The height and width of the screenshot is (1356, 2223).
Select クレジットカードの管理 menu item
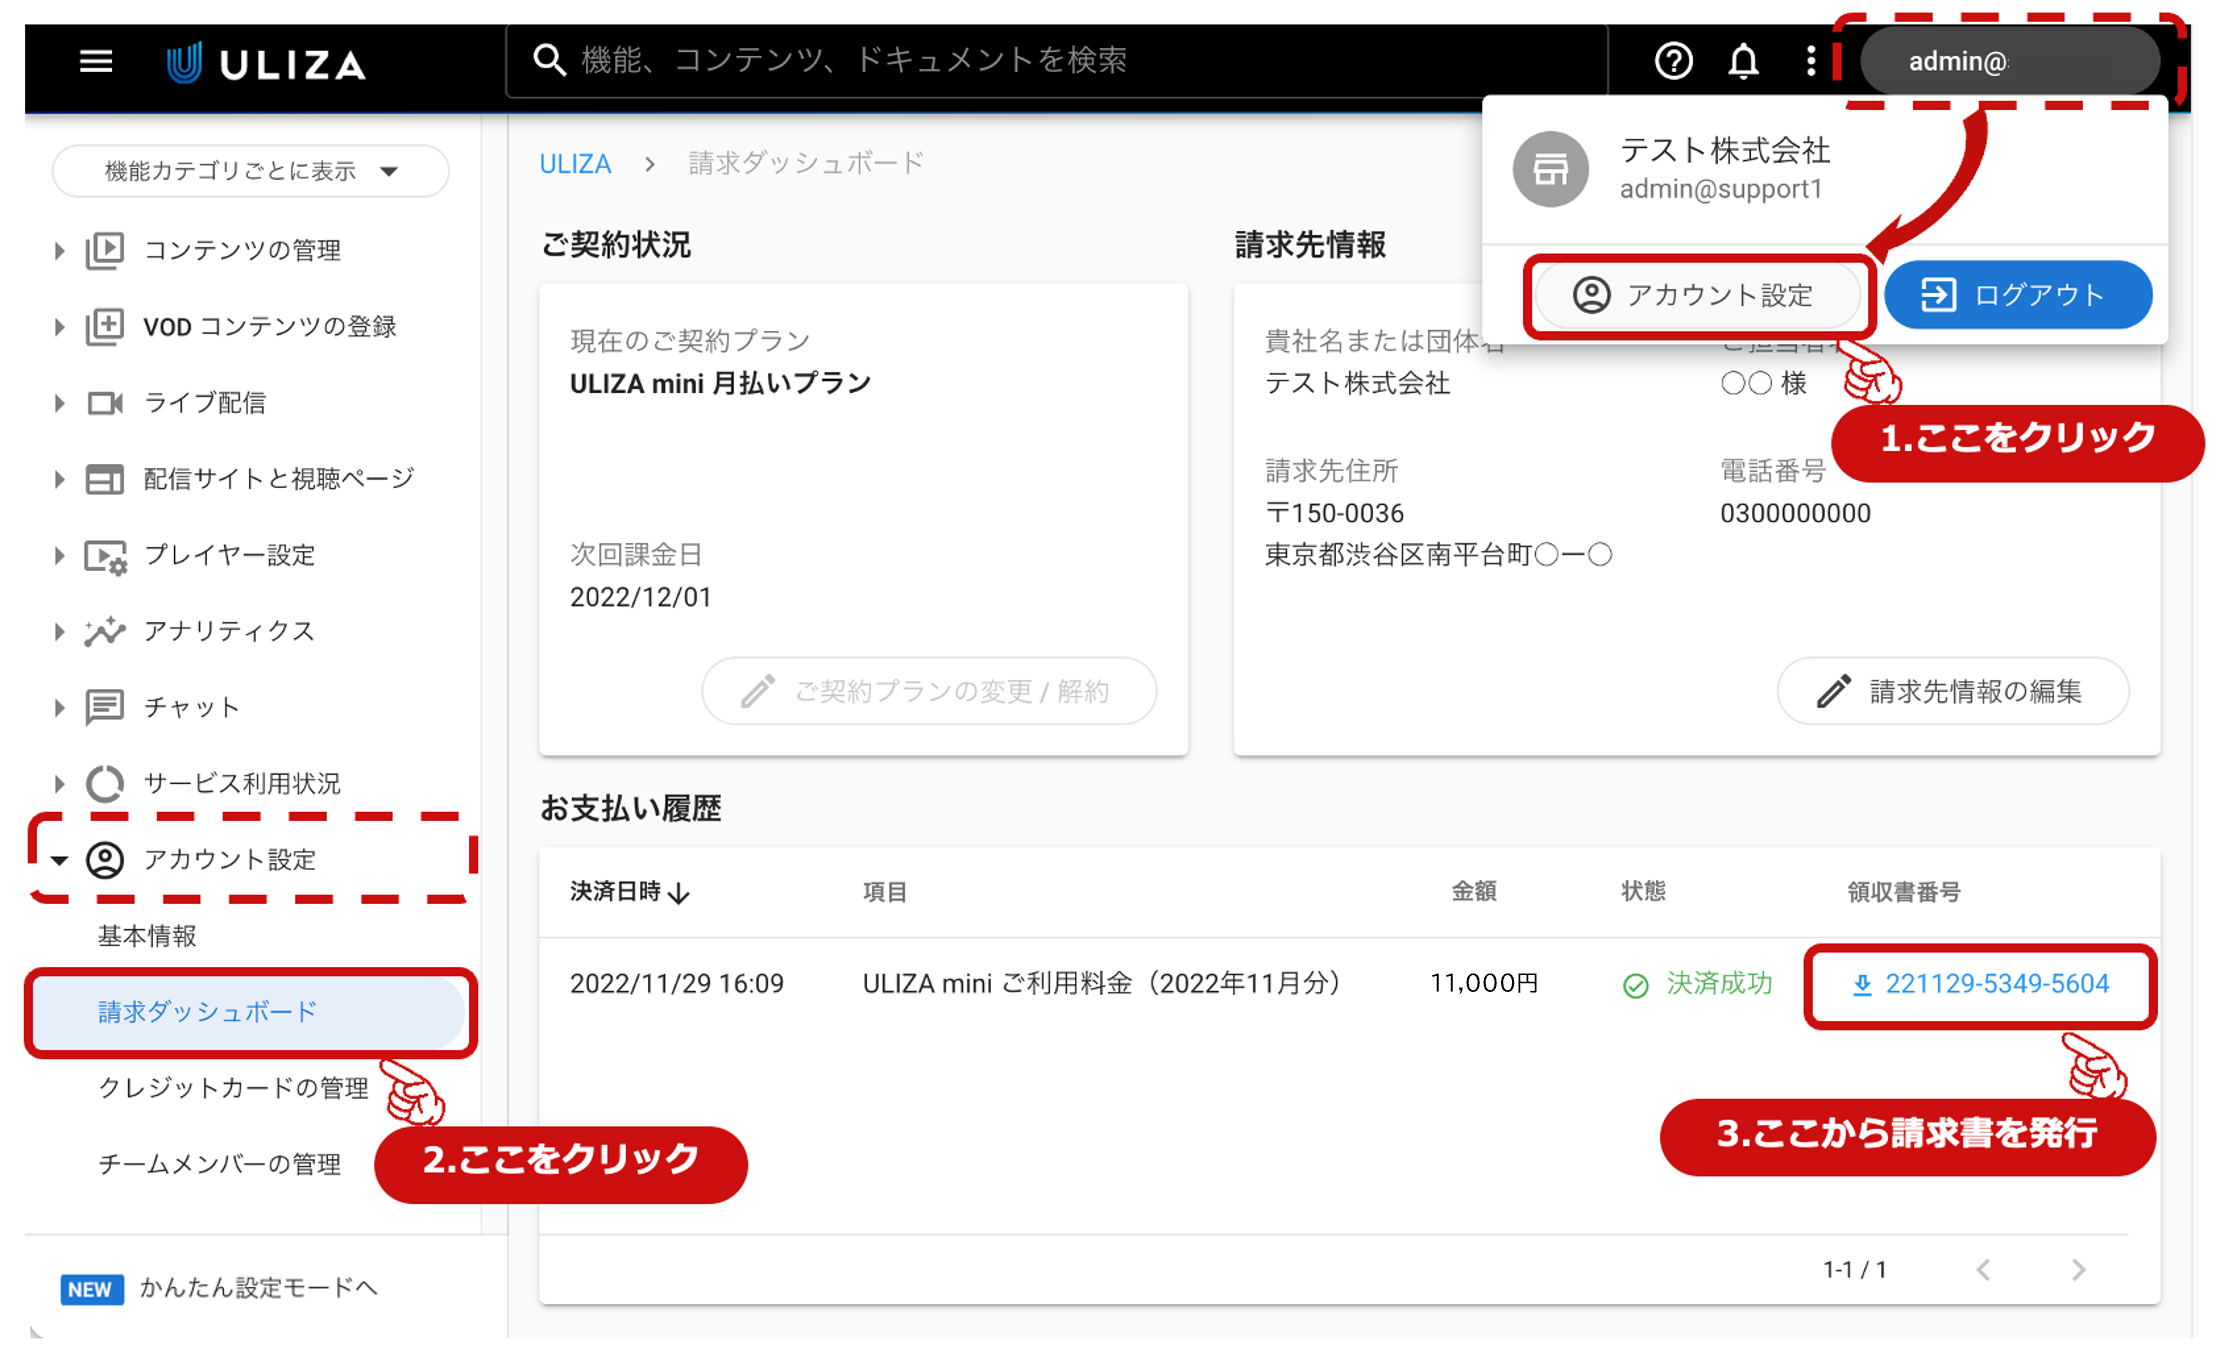pos(233,1088)
